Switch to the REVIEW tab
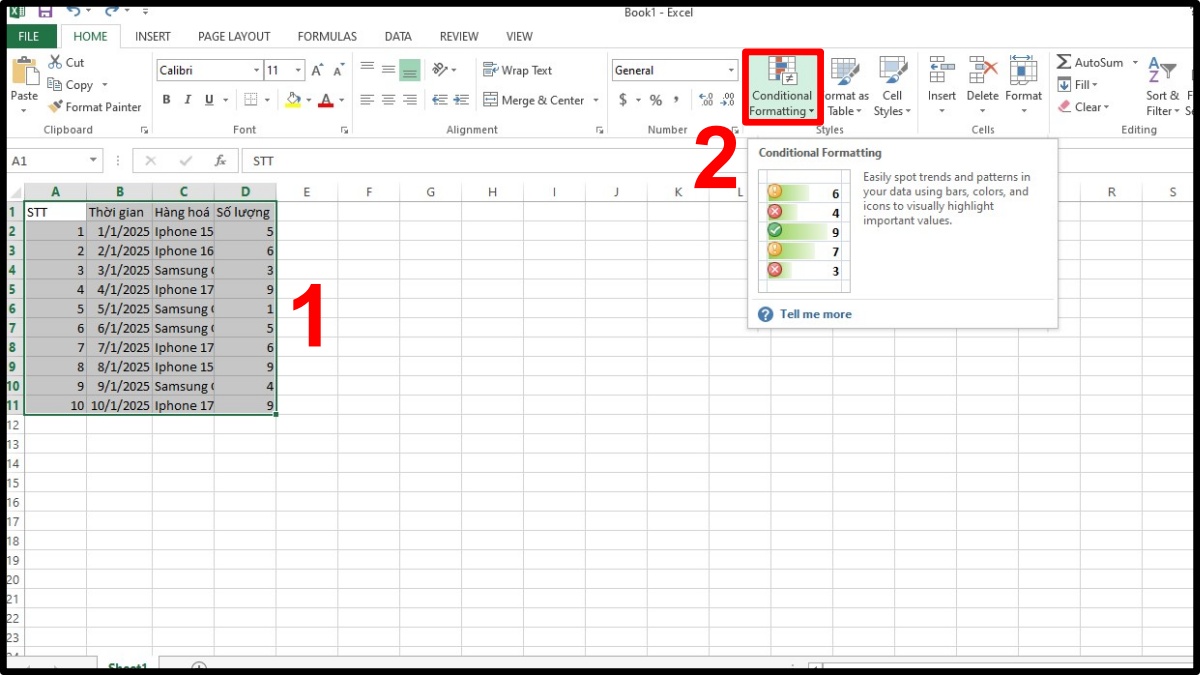The image size is (1200, 675). pos(459,36)
